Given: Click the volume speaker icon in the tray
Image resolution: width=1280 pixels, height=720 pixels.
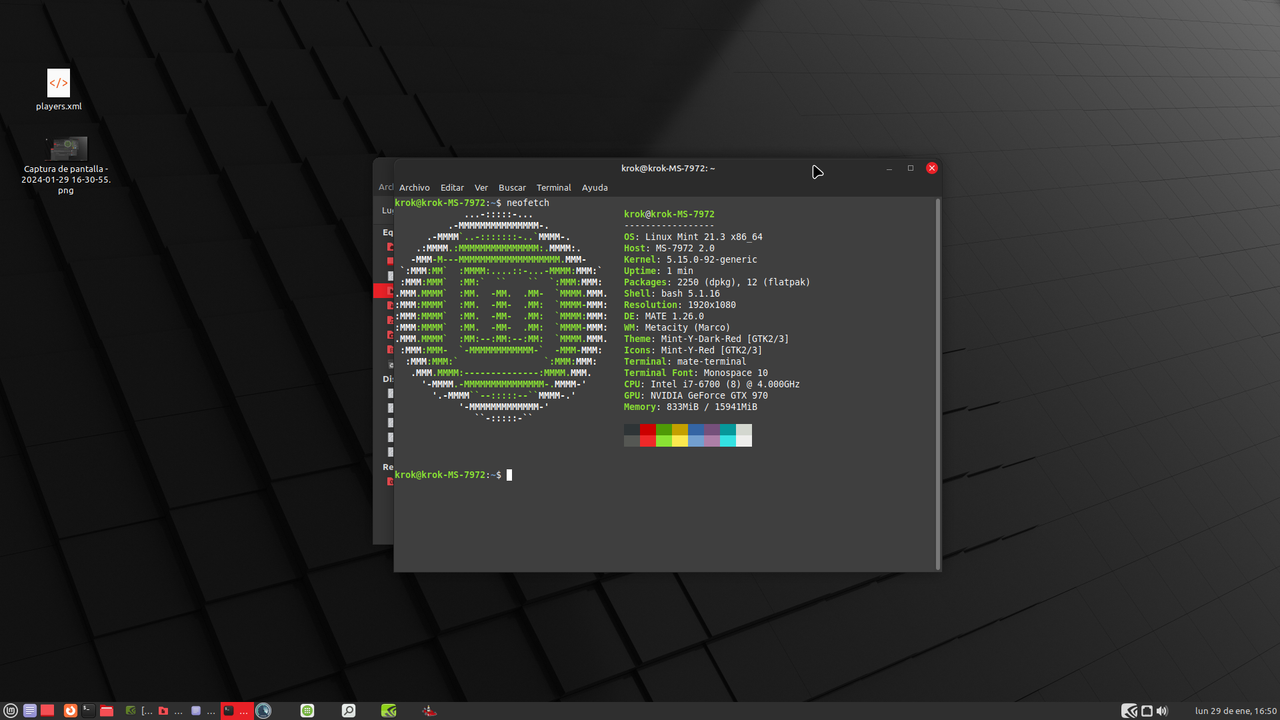Looking at the screenshot, I should 1162,711.
